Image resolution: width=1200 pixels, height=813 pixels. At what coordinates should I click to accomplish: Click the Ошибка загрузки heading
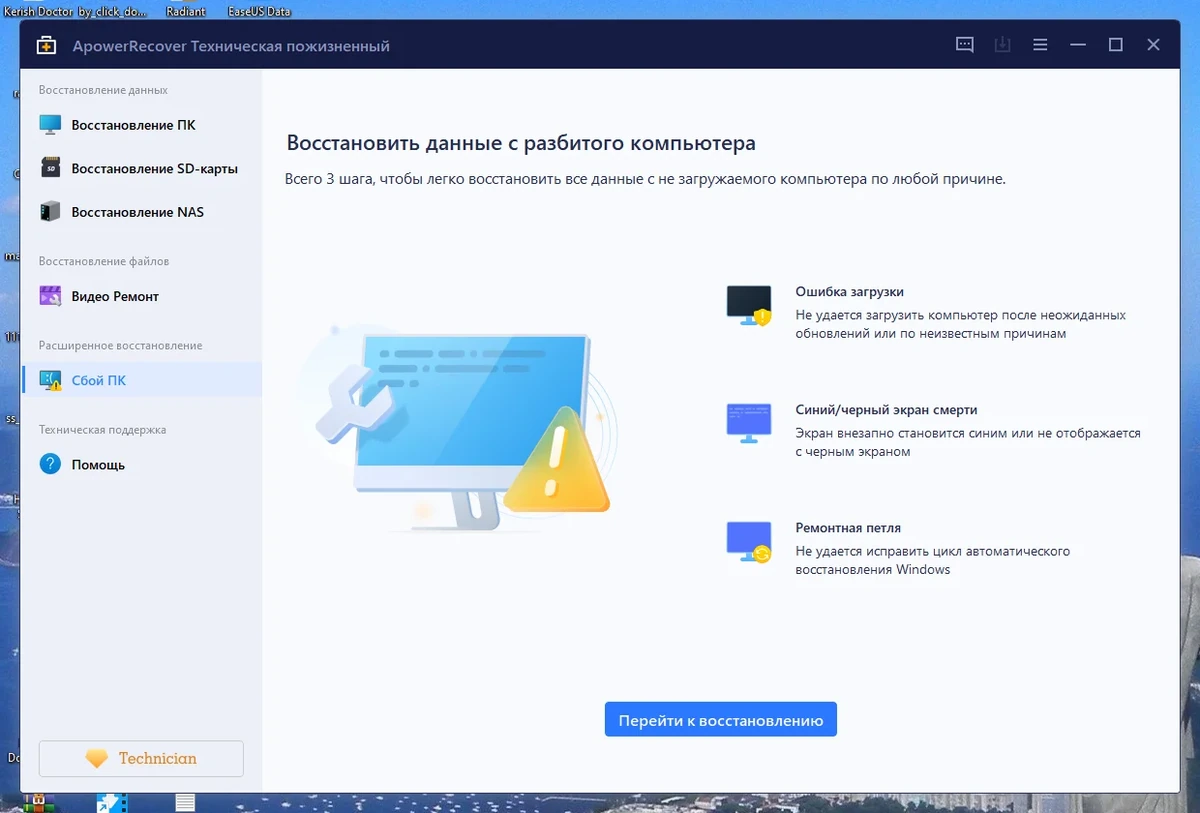tap(849, 292)
